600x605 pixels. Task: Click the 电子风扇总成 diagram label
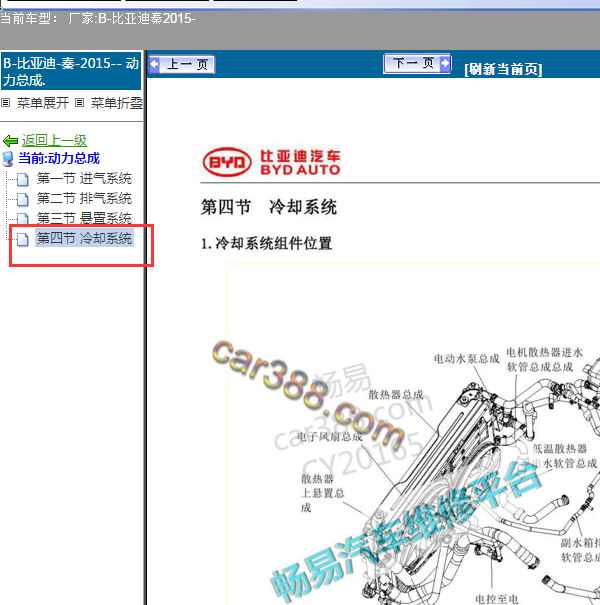click(x=330, y=437)
